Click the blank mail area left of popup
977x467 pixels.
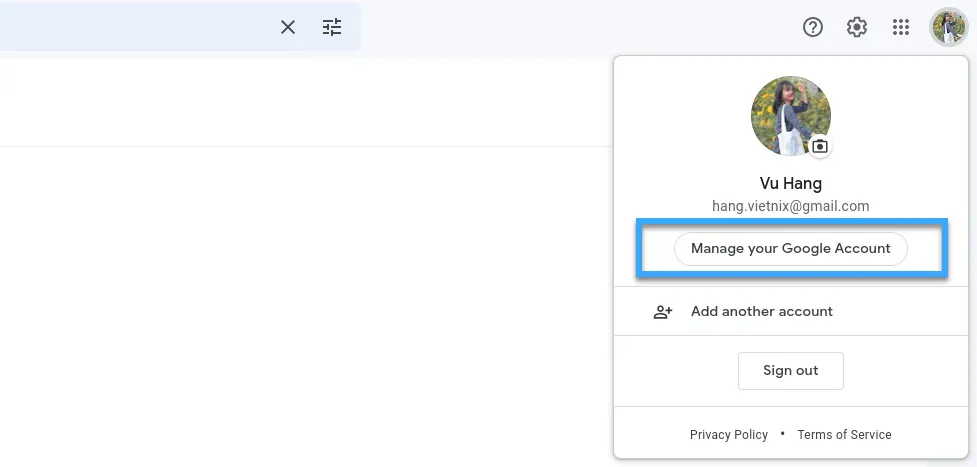point(300,300)
